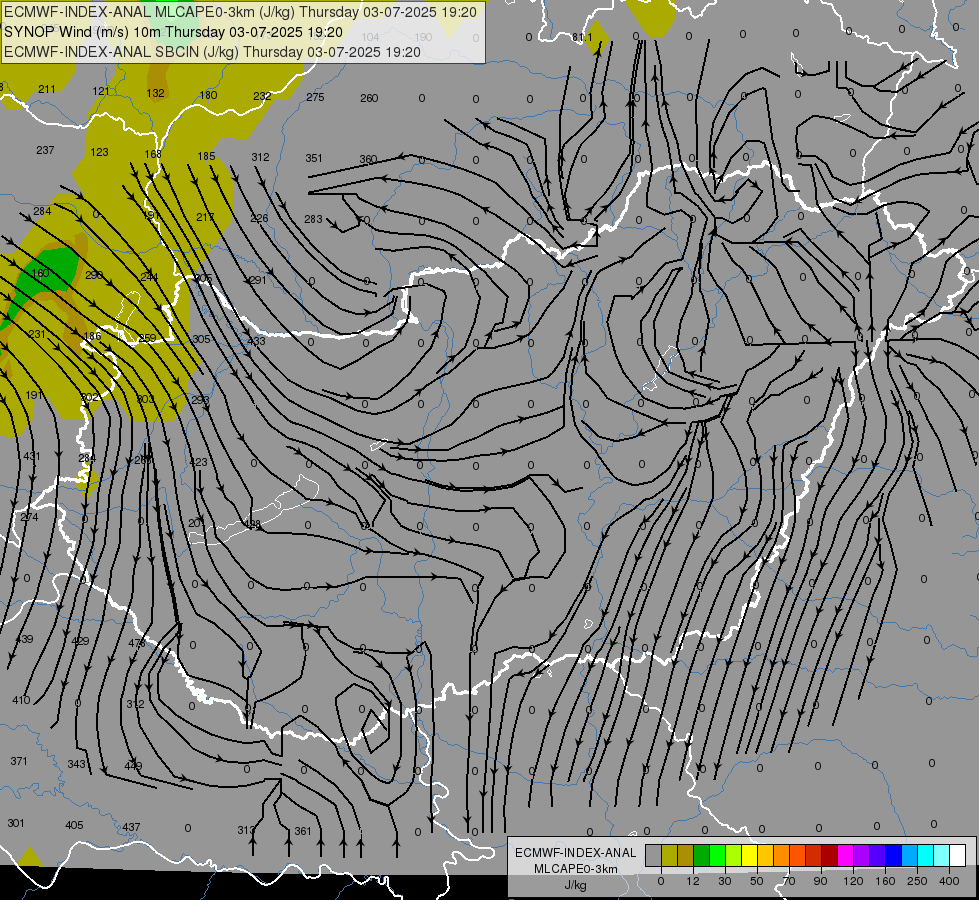Image resolution: width=979 pixels, height=900 pixels.
Task: Click the map value 423
Action: click(199, 462)
